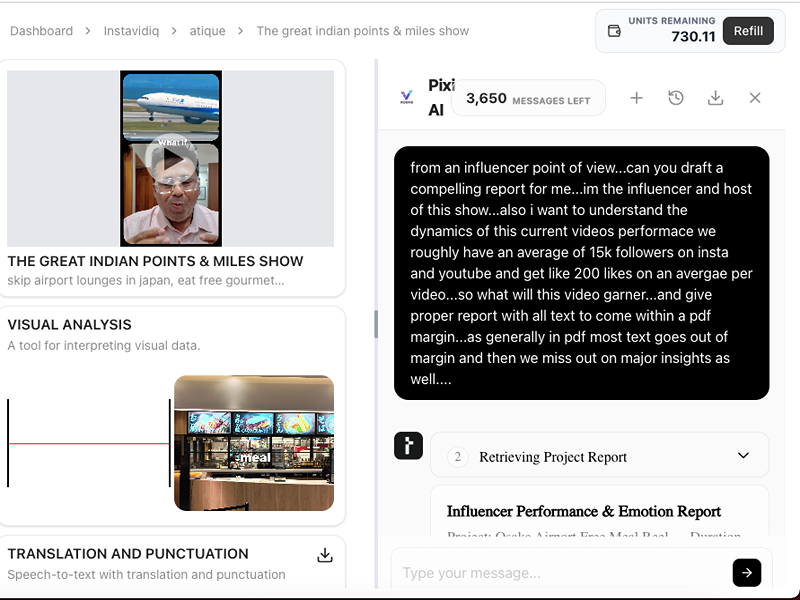This screenshot has height=600, width=800.
Task: Click the send message arrow
Action: [746, 572]
